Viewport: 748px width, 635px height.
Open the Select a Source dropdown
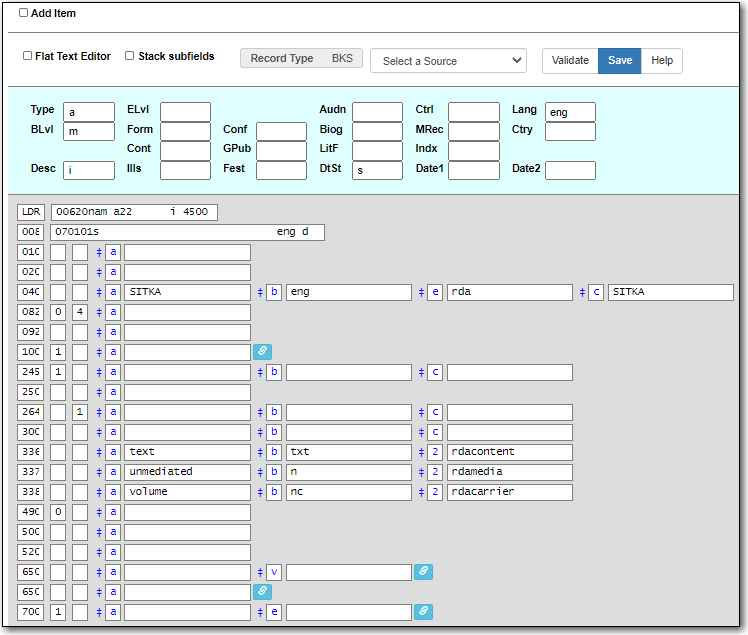point(448,61)
